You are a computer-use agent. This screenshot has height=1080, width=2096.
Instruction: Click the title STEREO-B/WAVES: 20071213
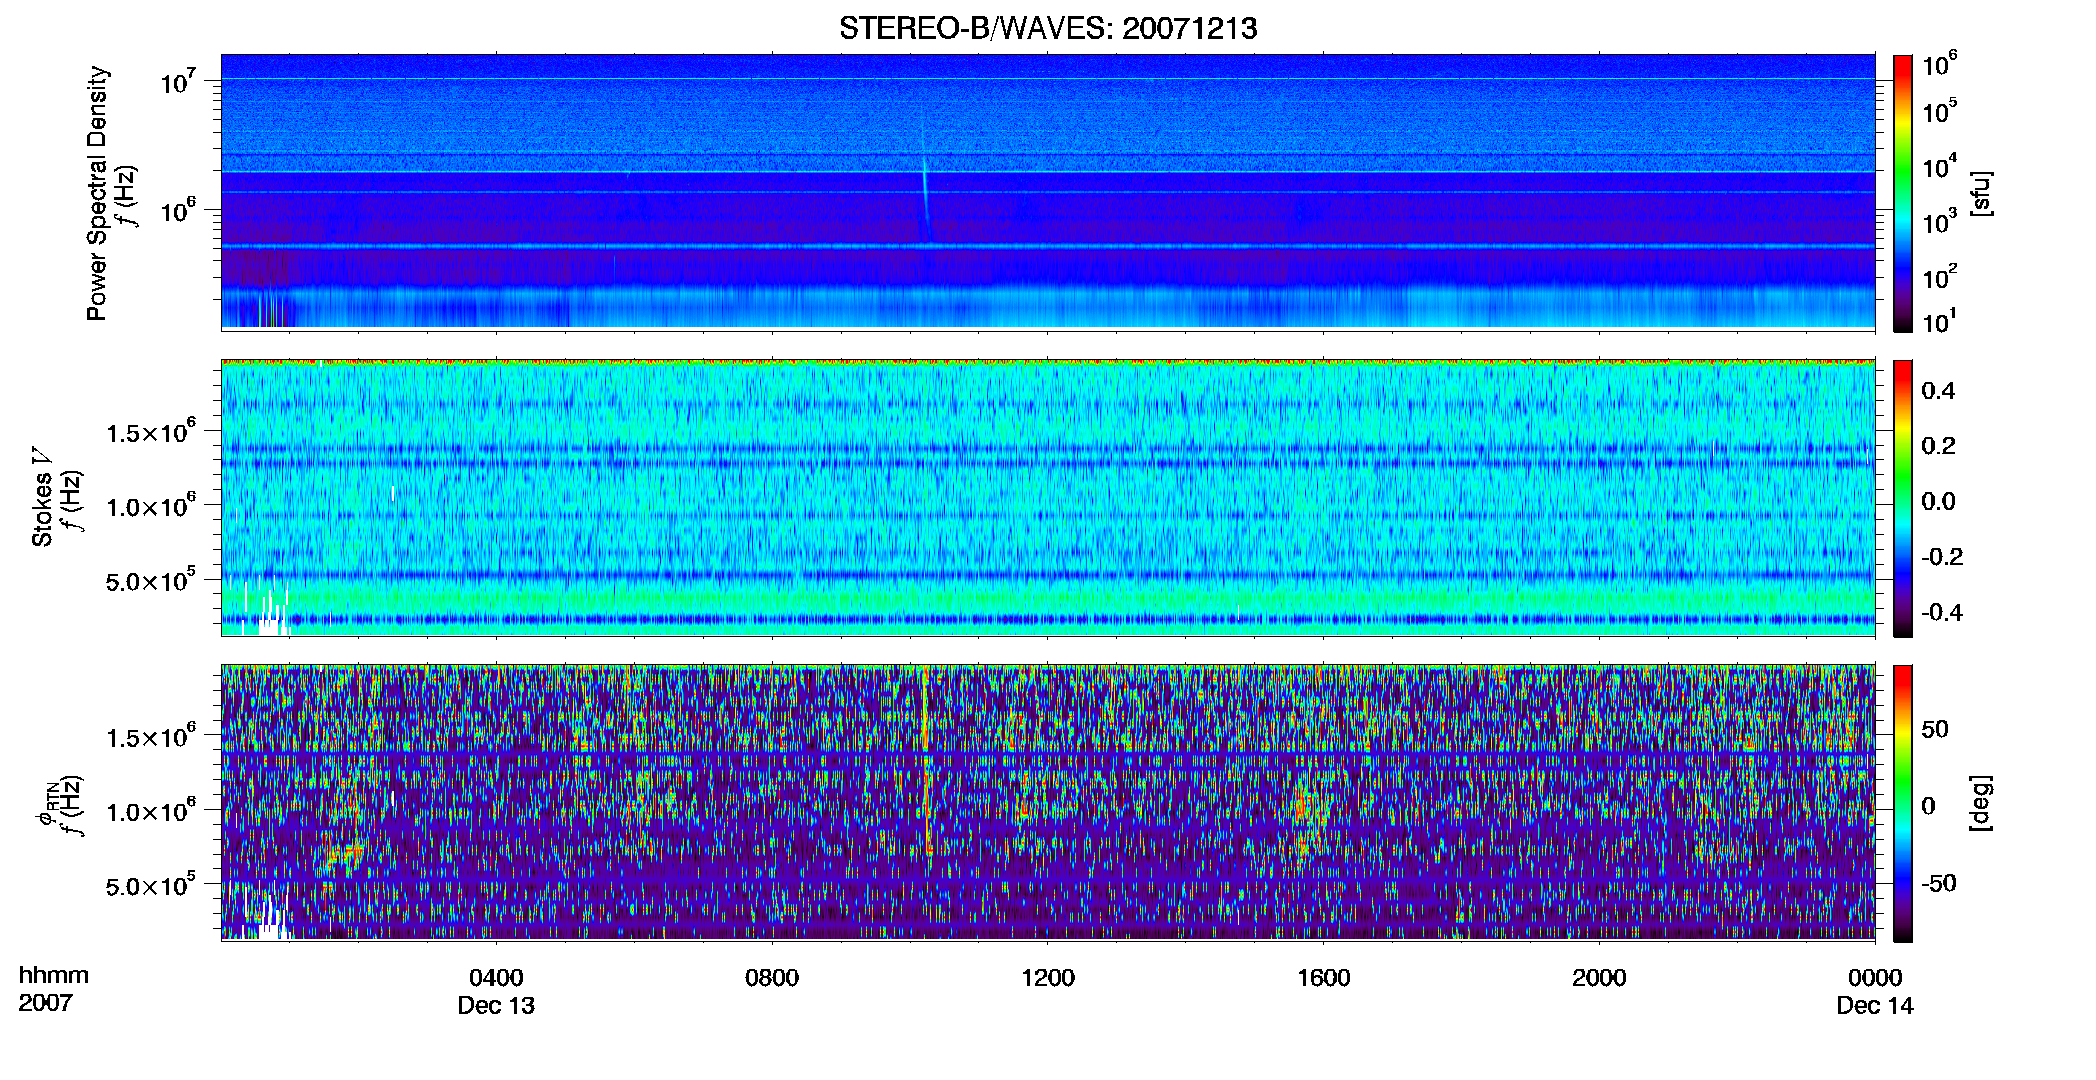point(1047,28)
